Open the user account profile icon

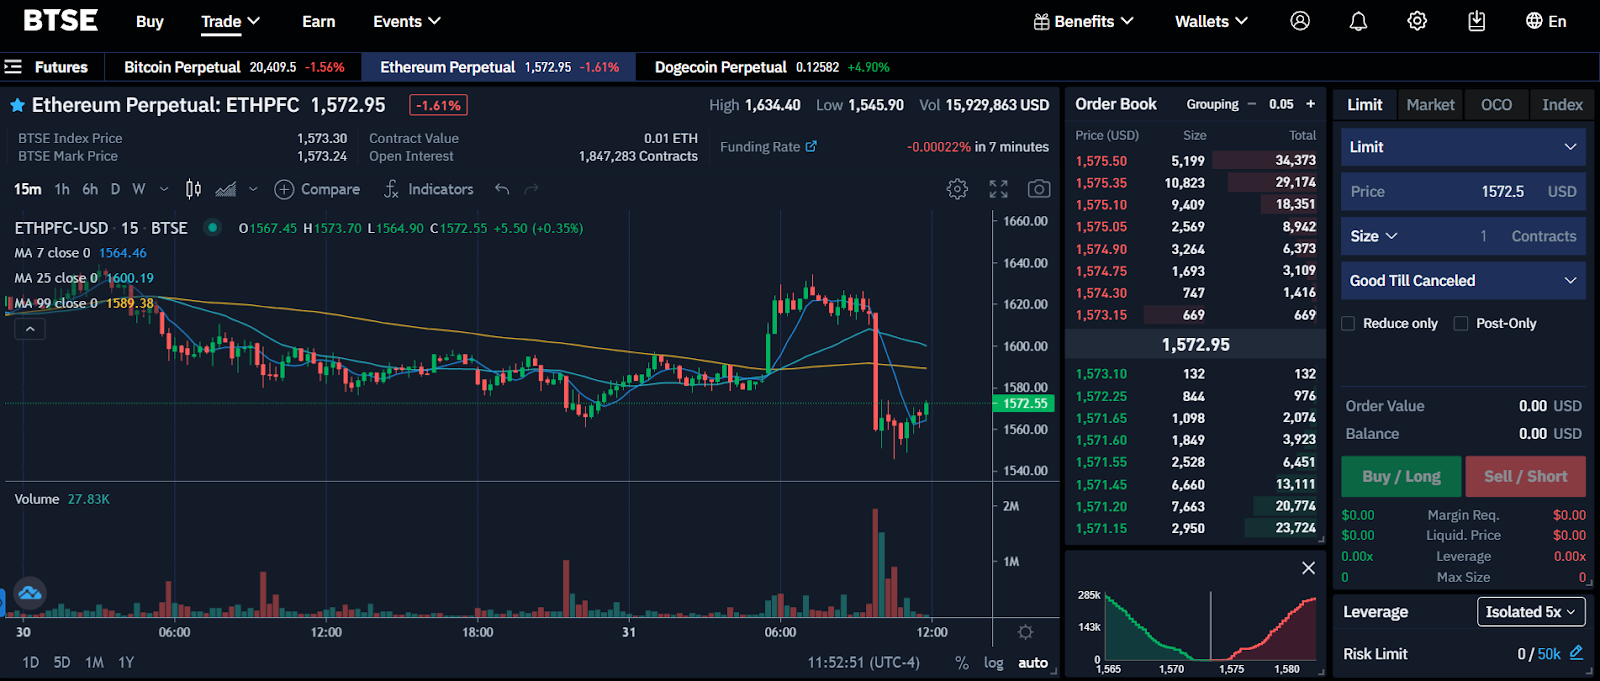point(1300,21)
